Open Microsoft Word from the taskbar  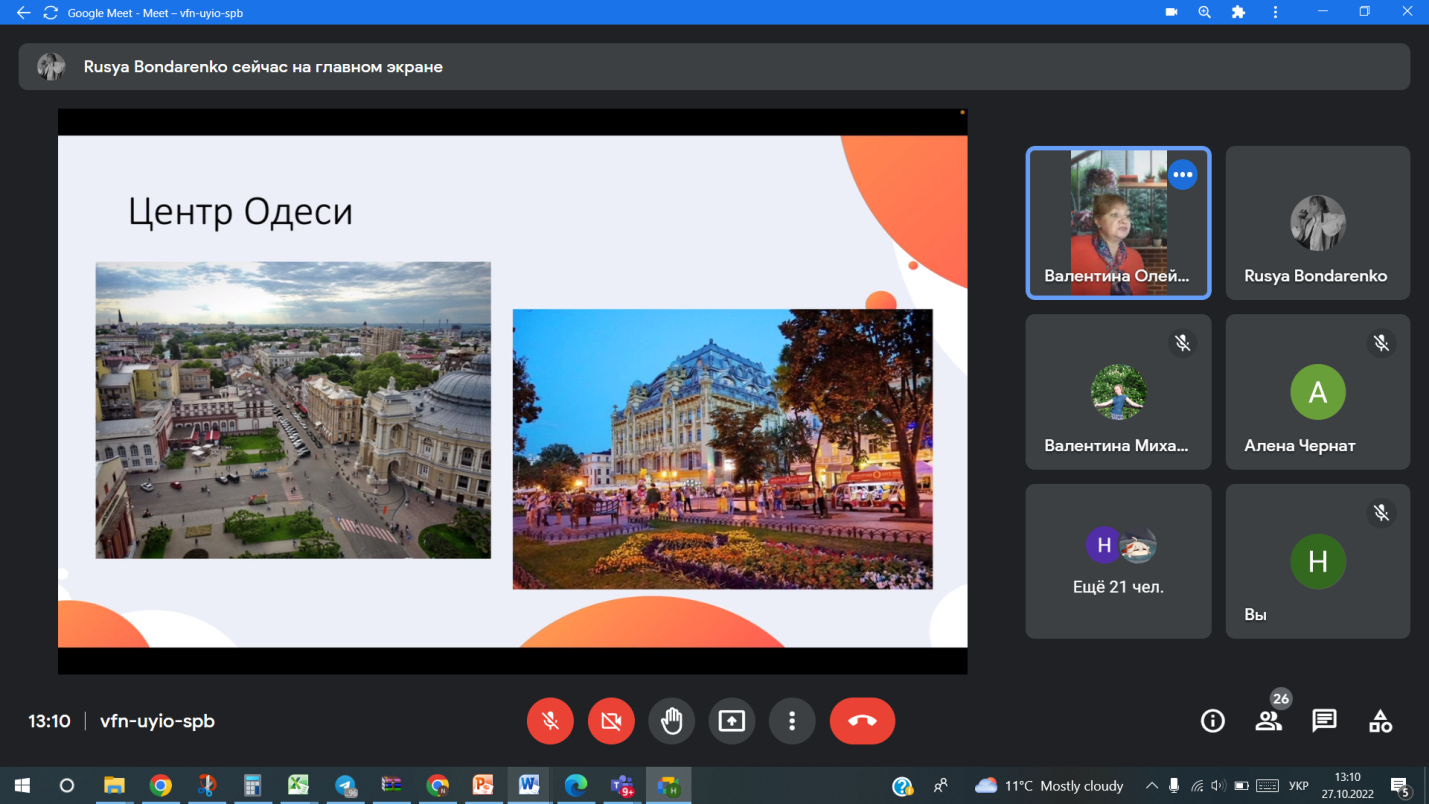pos(528,786)
